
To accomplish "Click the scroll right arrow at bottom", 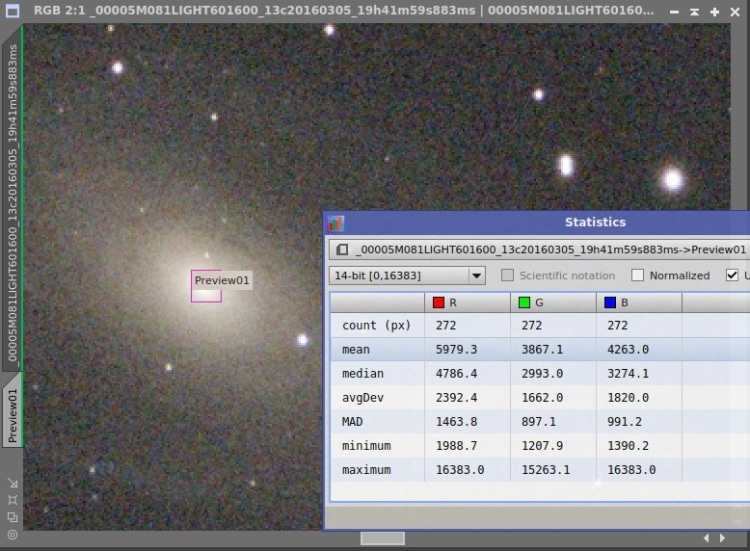I will click(x=723, y=538).
